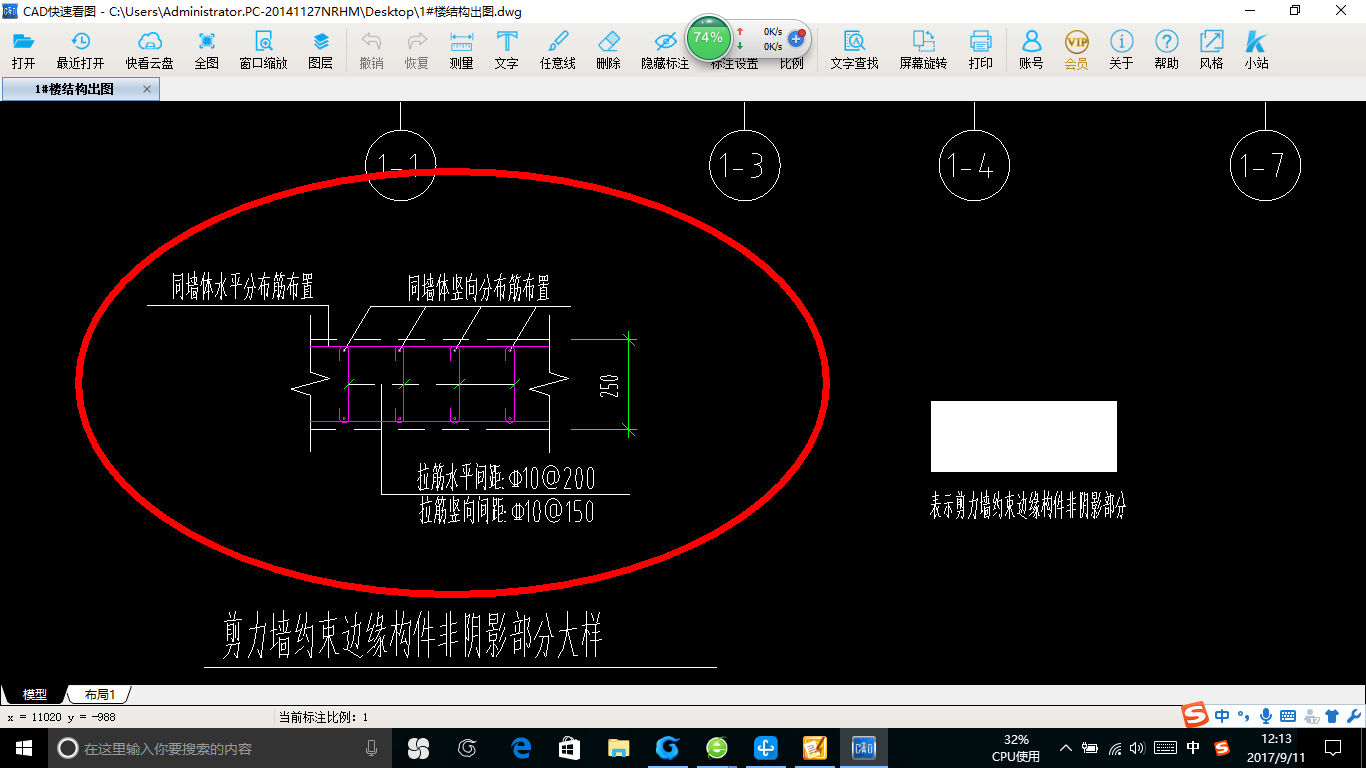Viewport: 1366px width, 768px height.
Task: Open 小站 K site
Action: pos(1256,49)
